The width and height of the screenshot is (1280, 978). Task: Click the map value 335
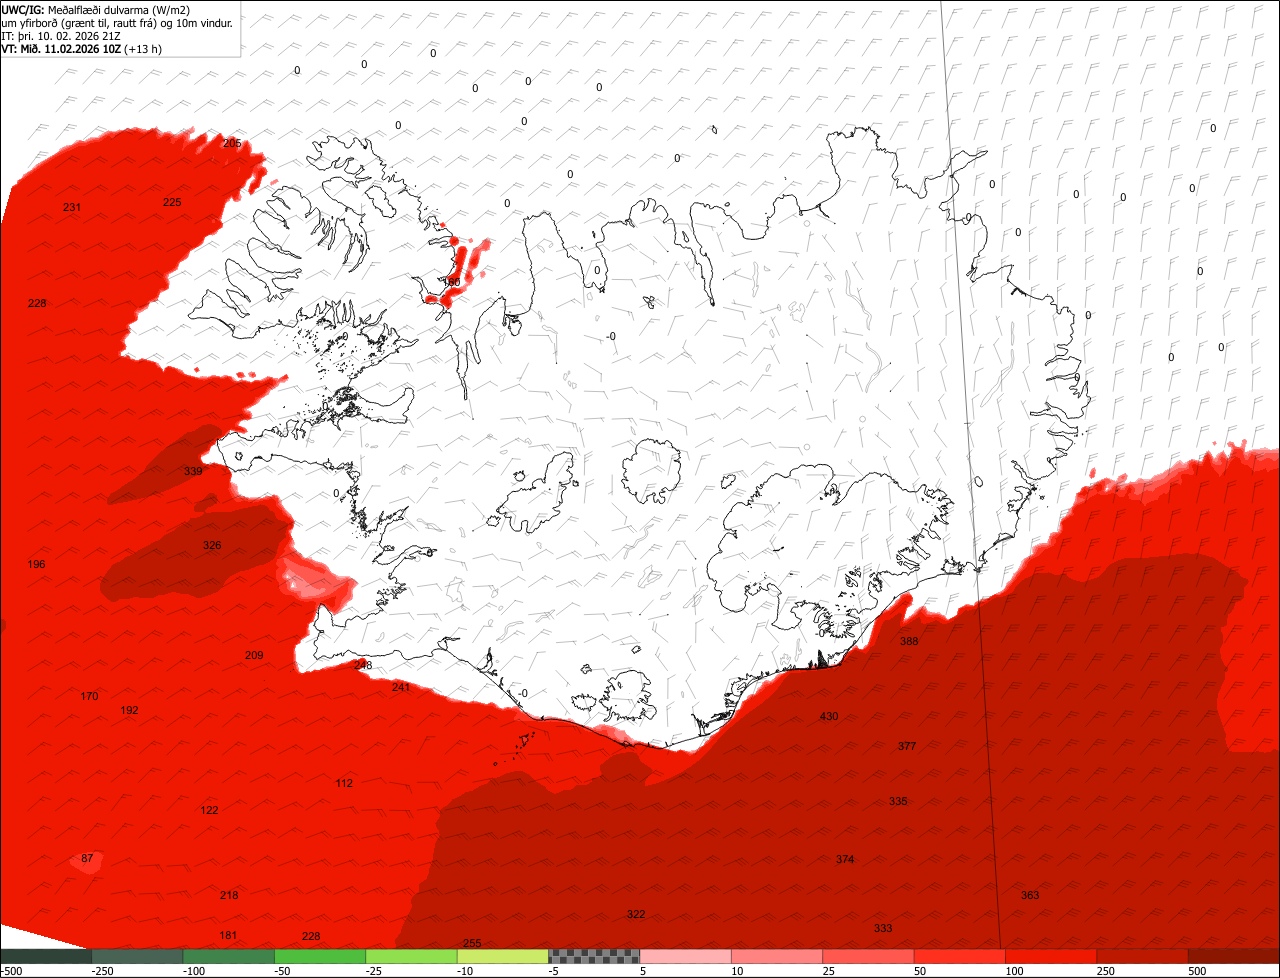click(x=898, y=802)
